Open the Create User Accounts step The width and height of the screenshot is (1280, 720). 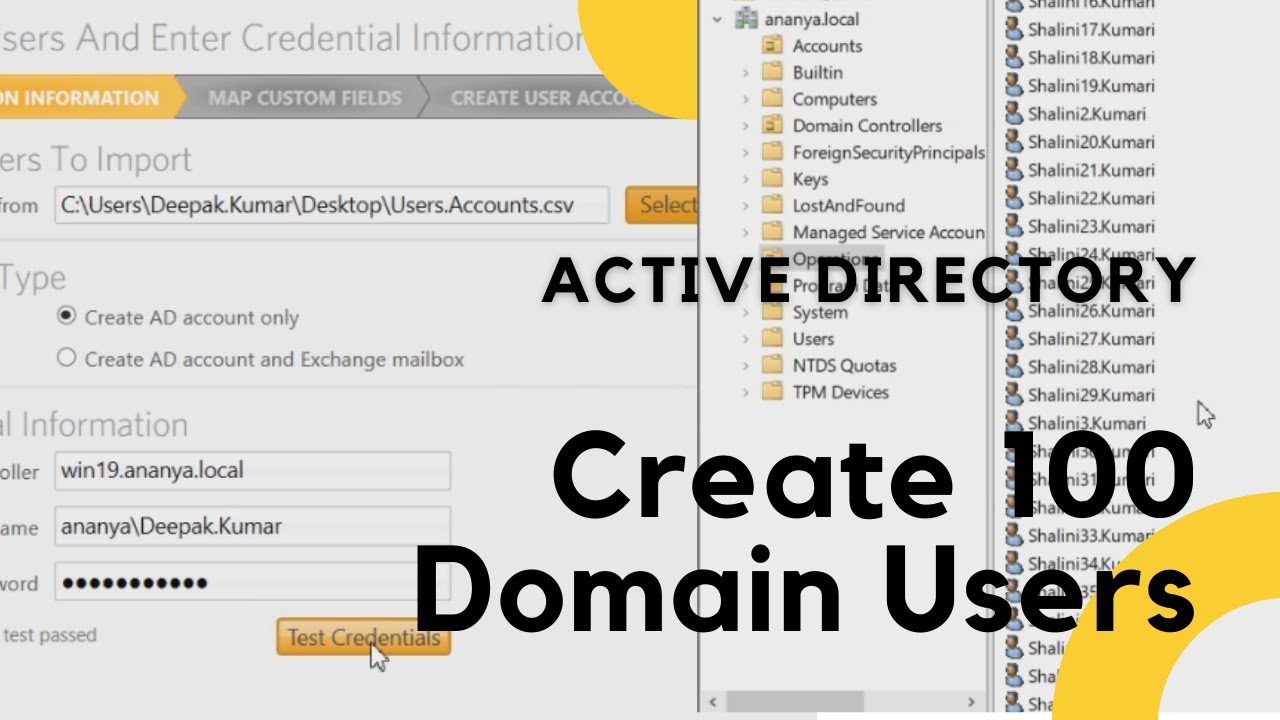pyautogui.click(x=545, y=98)
